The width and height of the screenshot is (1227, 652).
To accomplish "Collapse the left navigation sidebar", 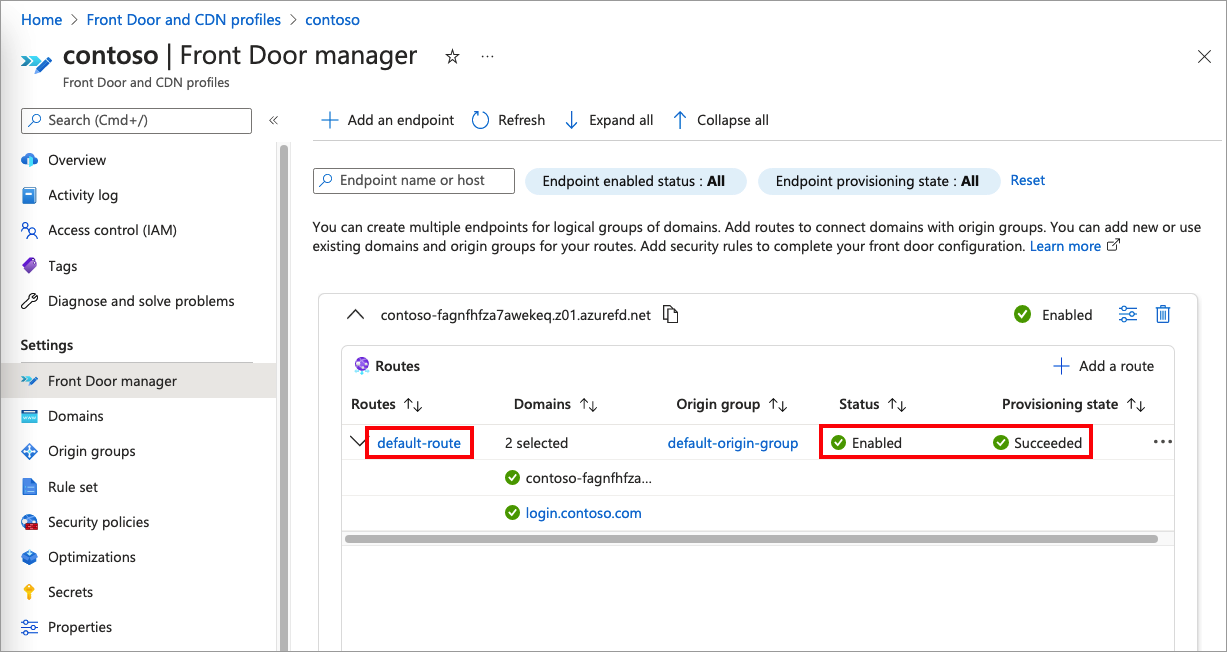I will coord(273,119).
